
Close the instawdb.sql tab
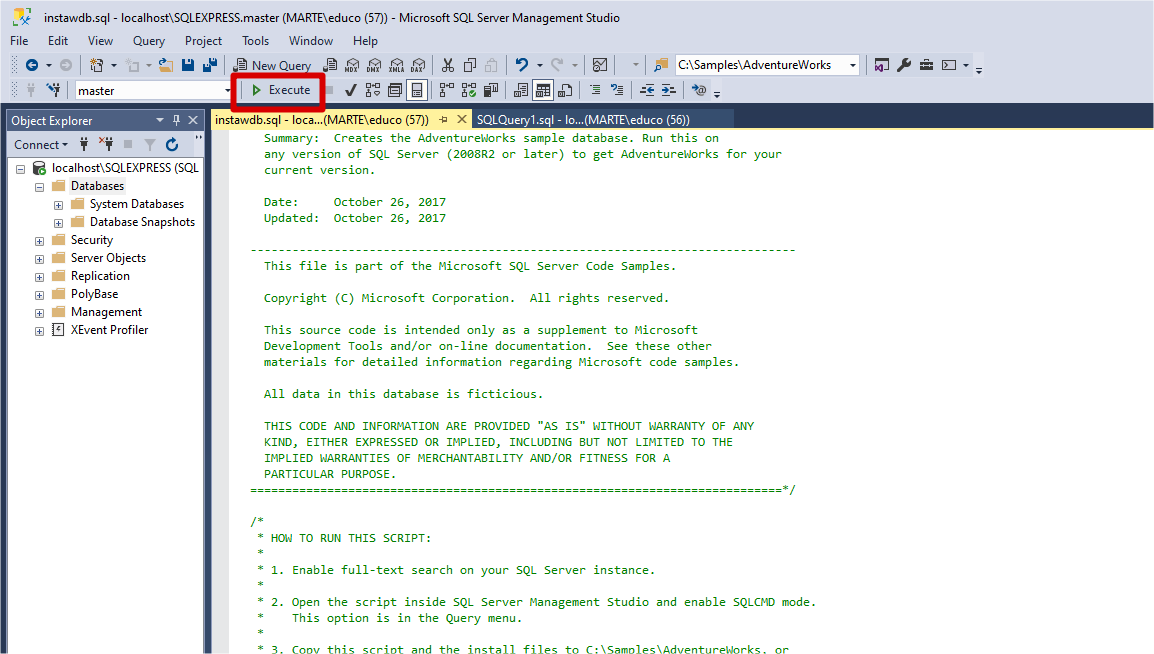(x=461, y=119)
